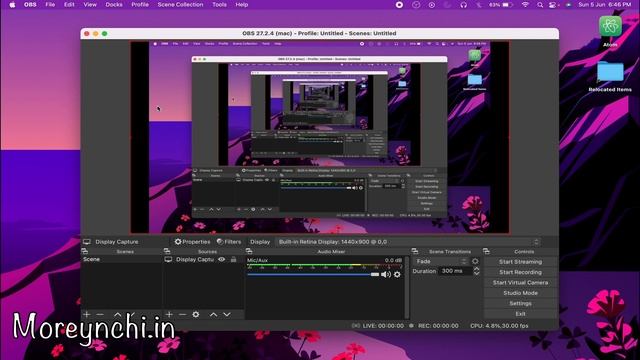Open source Filters button
The width and height of the screenshot is (640, 360).
(229, 242)
